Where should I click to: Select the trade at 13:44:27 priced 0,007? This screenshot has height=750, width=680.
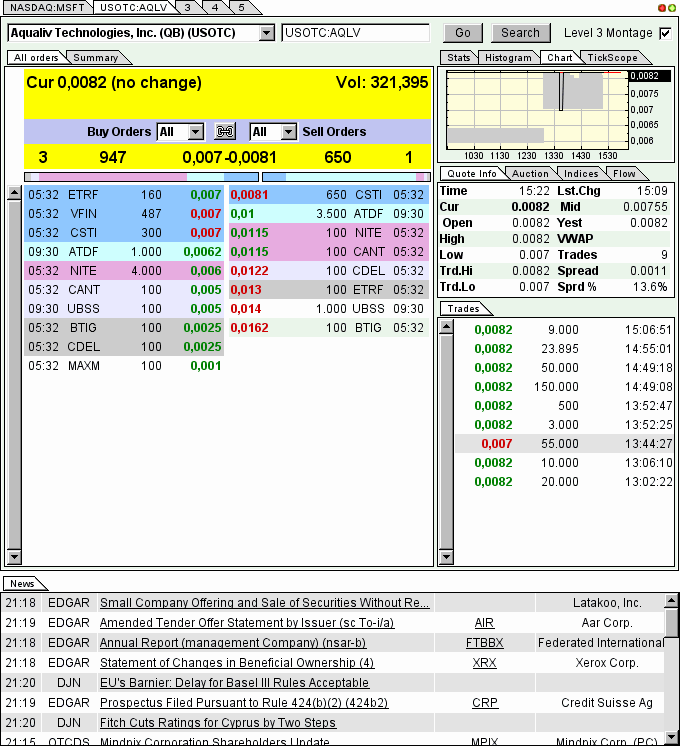pos(564,444)
